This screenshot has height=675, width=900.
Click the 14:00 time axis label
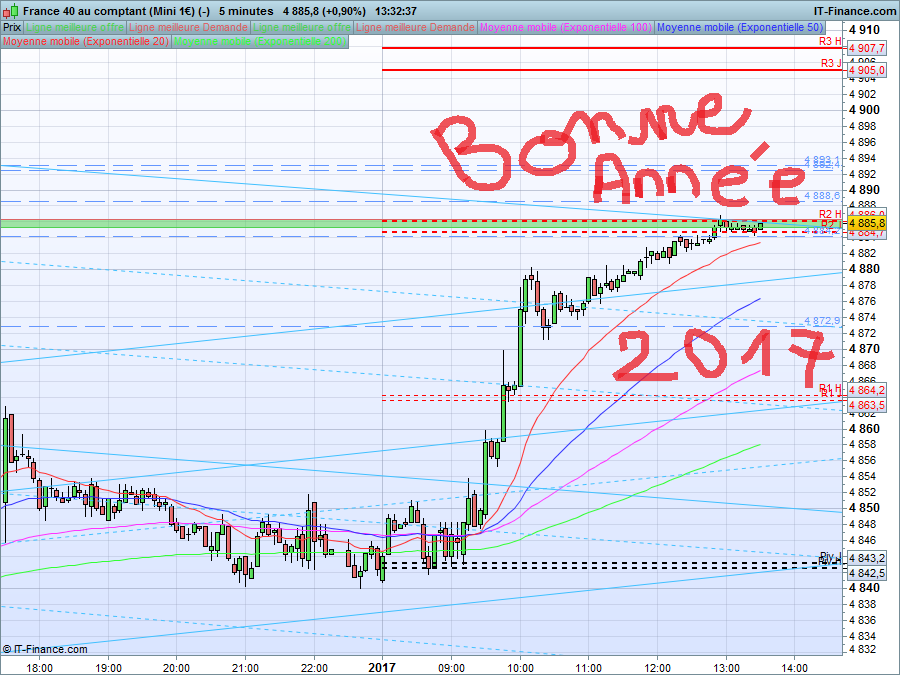(x=794, y=668)
